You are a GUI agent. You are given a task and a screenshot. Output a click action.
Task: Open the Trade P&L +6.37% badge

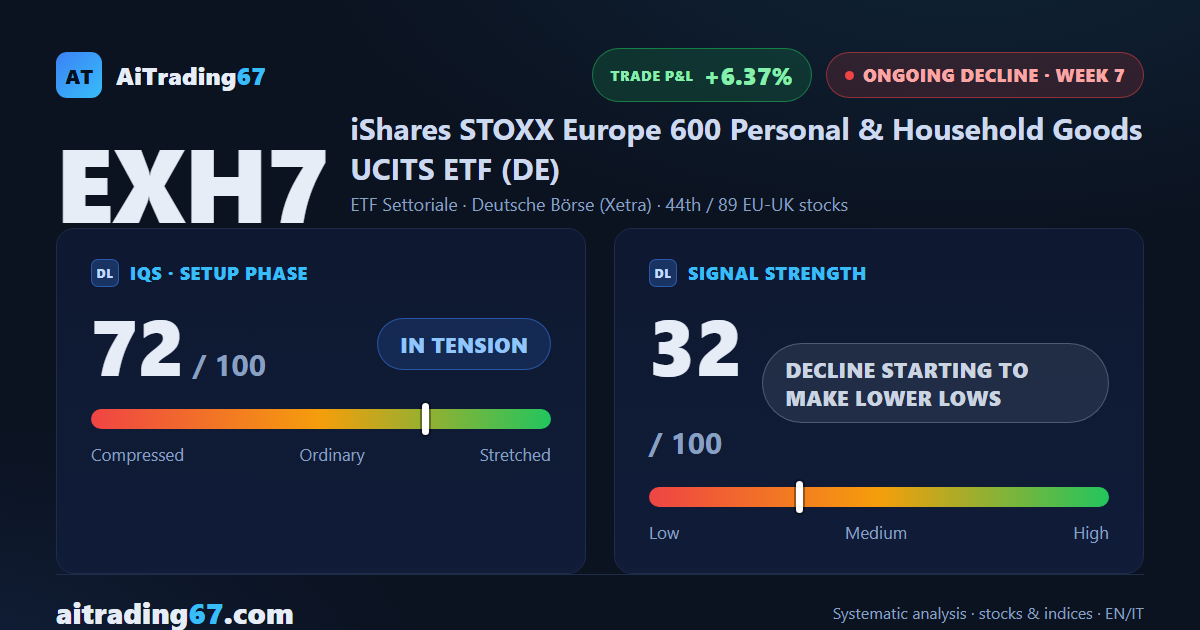point(701,75)
